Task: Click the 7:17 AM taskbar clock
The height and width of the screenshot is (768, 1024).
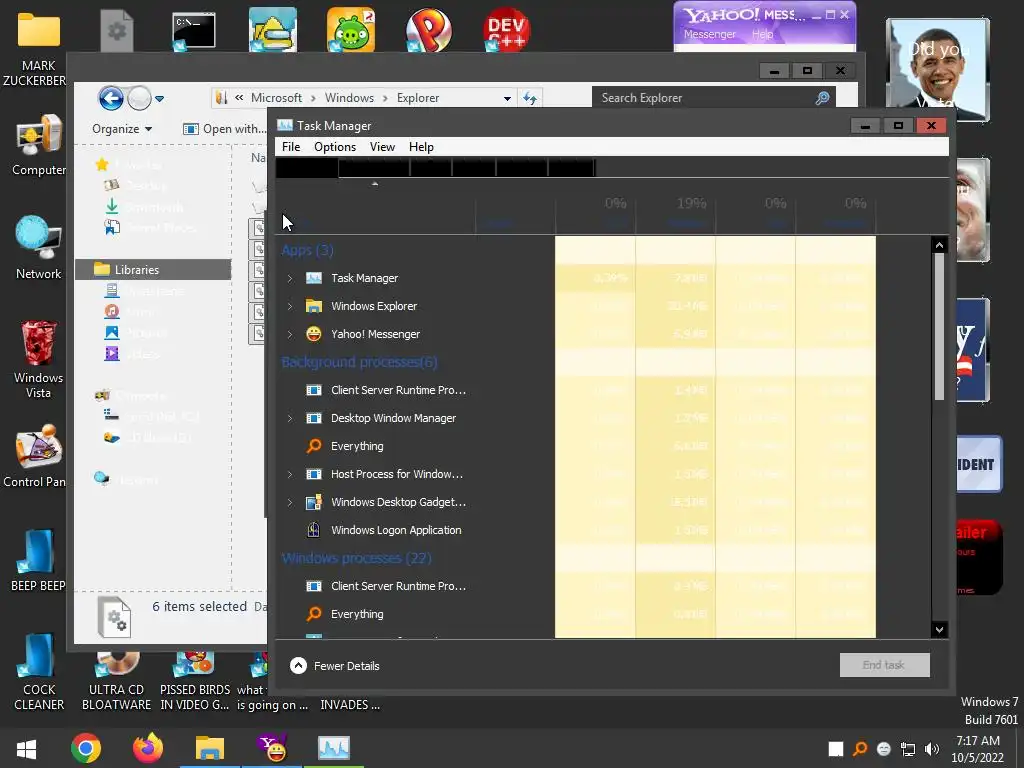Action: (978, 741)
